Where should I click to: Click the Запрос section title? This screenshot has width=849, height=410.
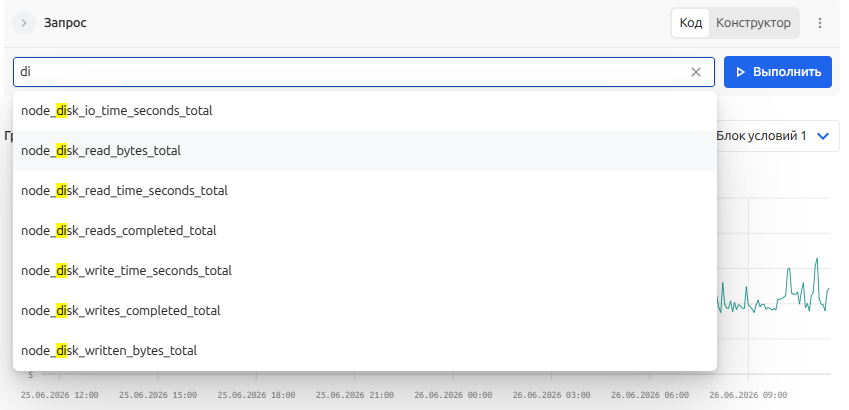pyautogui.click(x=65, y=23)
